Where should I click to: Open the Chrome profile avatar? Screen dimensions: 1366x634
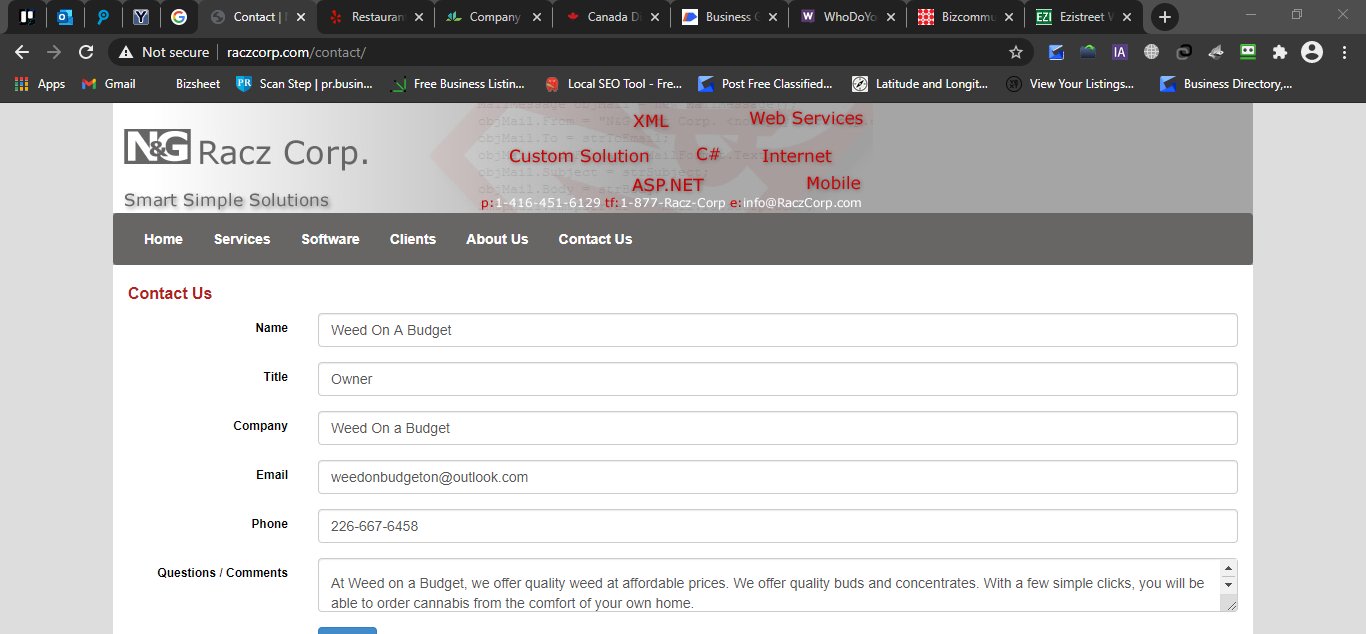[x=1312, y=52]
